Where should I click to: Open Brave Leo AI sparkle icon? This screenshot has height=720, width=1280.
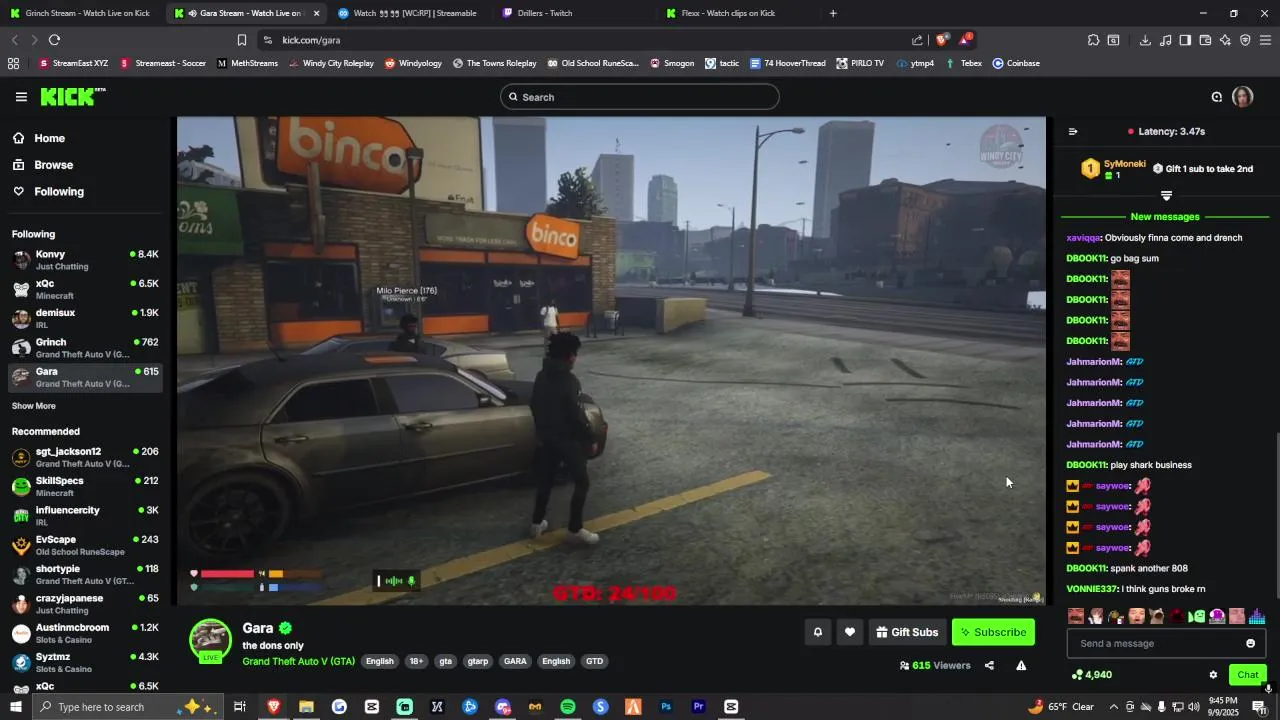pyautogui.click(x=1225, y=40)
